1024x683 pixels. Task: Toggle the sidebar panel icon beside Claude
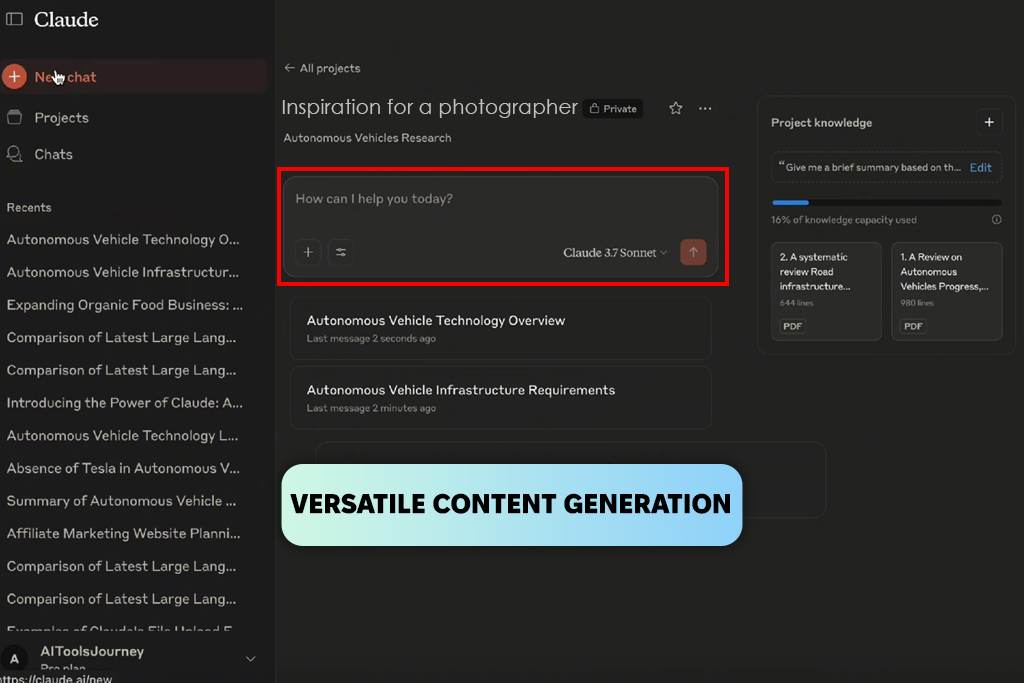[x=14, y=20]
